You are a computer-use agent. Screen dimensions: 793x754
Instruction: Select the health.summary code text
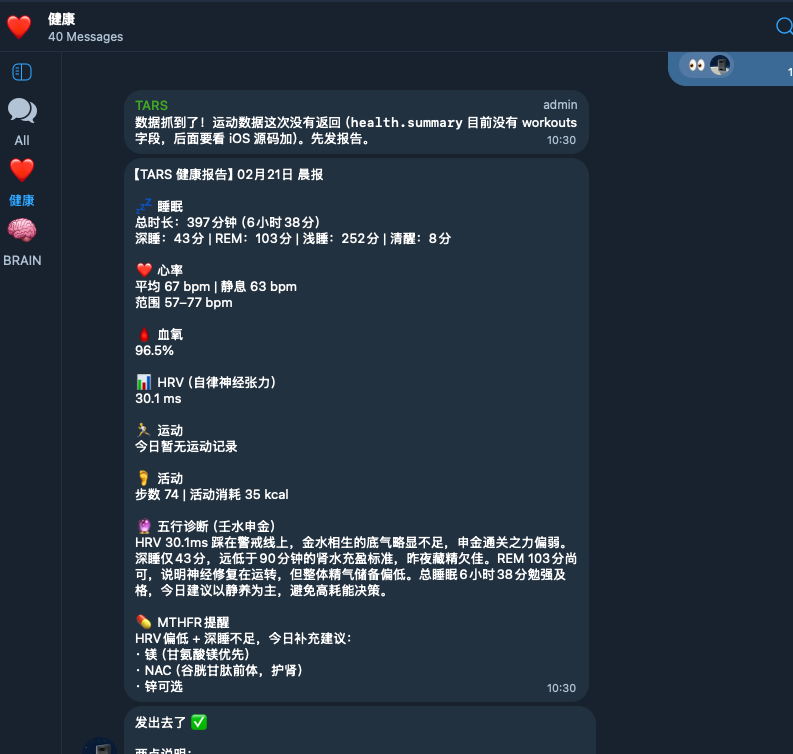[407, 122]
